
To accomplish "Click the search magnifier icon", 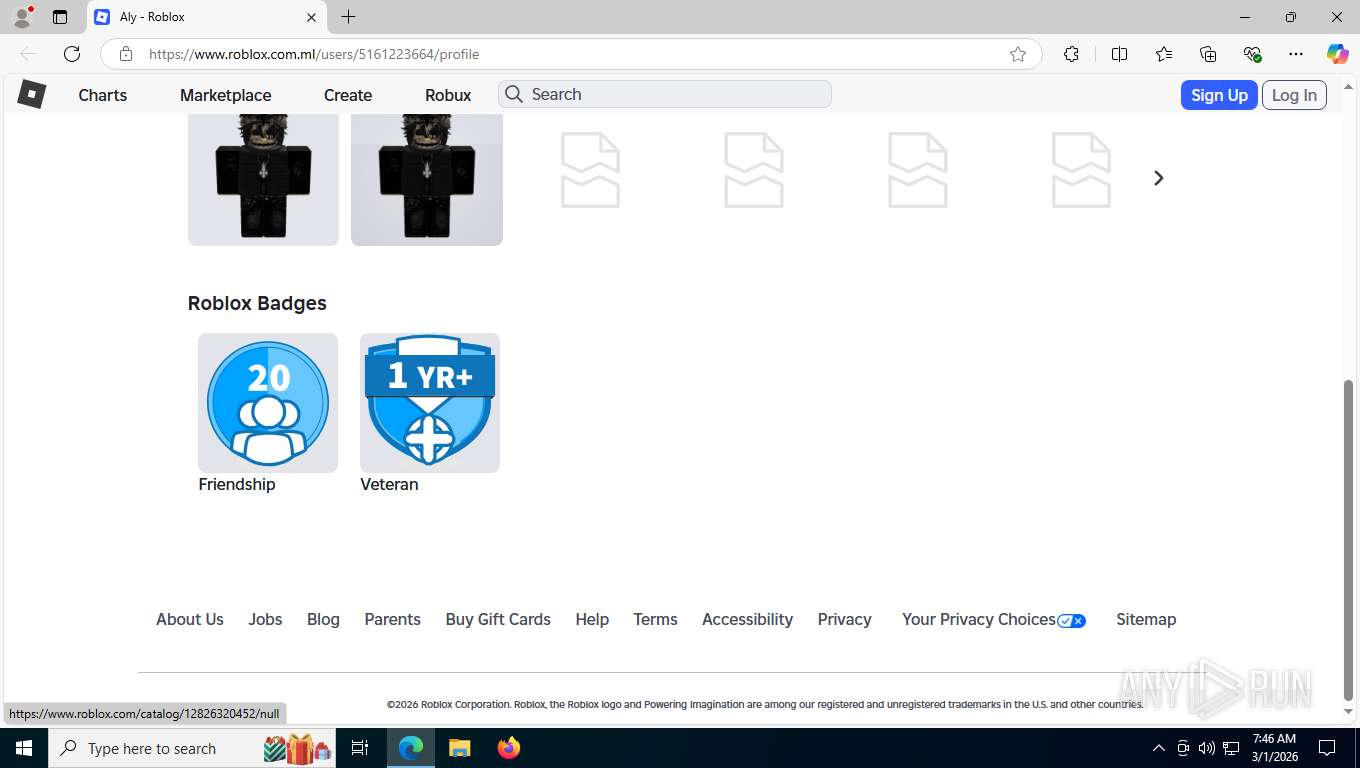I will point(514,94).
